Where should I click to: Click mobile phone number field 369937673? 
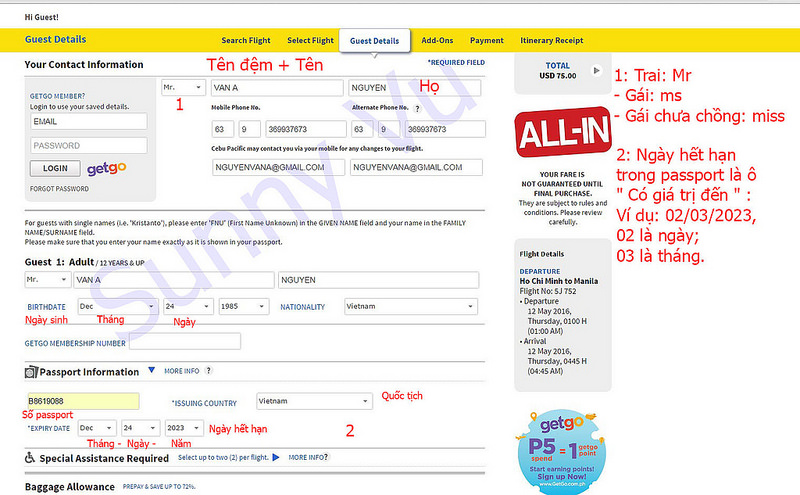[306, 129]
